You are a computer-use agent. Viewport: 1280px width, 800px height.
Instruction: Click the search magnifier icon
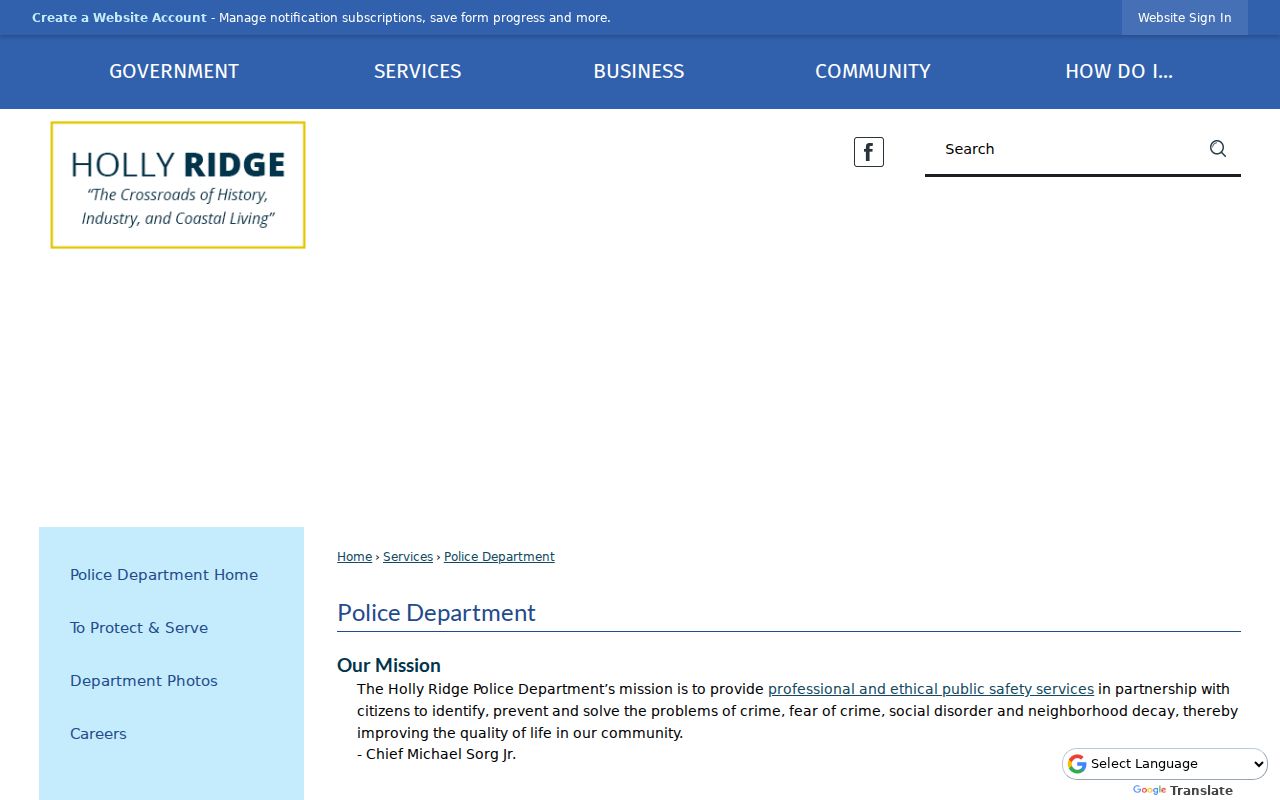(x=1217, y=149)
